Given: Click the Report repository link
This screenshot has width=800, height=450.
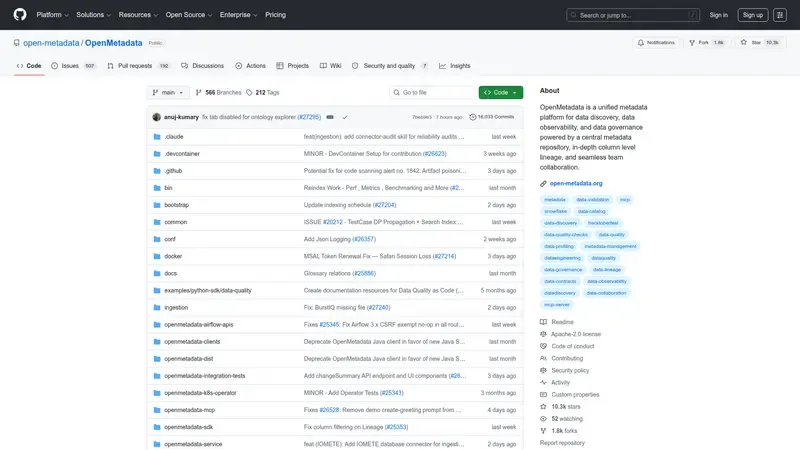Looking at the screenshot, I should 562,443.
